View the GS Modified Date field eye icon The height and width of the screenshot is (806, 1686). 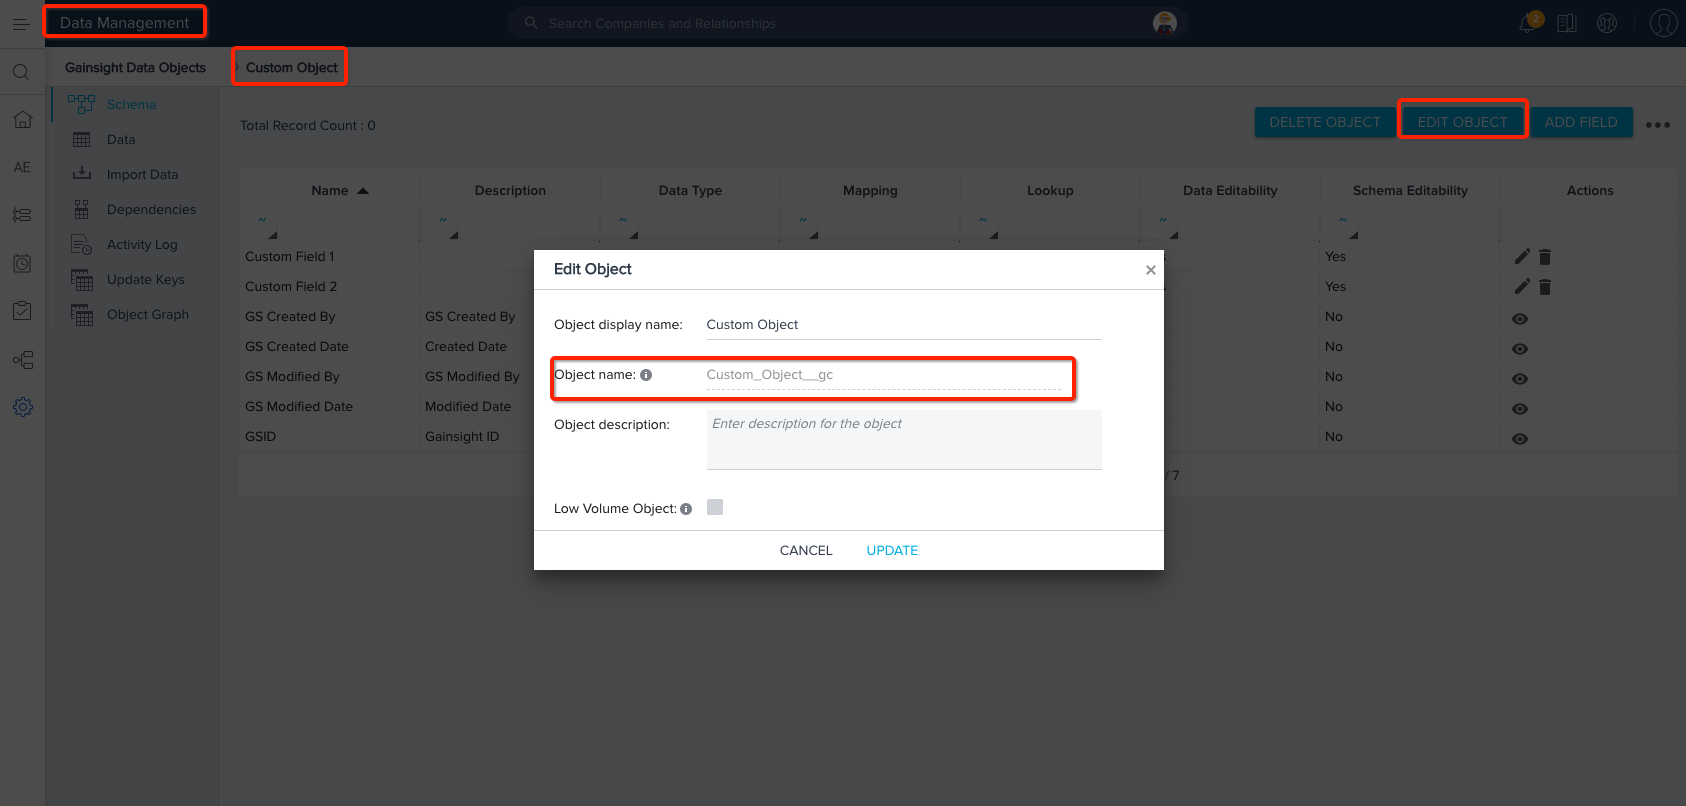click(x=1520, y=409)
